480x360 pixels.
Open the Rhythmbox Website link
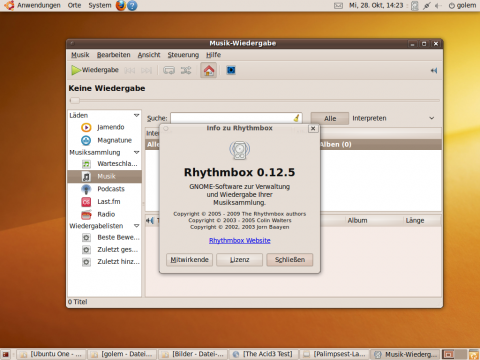tap(240, 240)
